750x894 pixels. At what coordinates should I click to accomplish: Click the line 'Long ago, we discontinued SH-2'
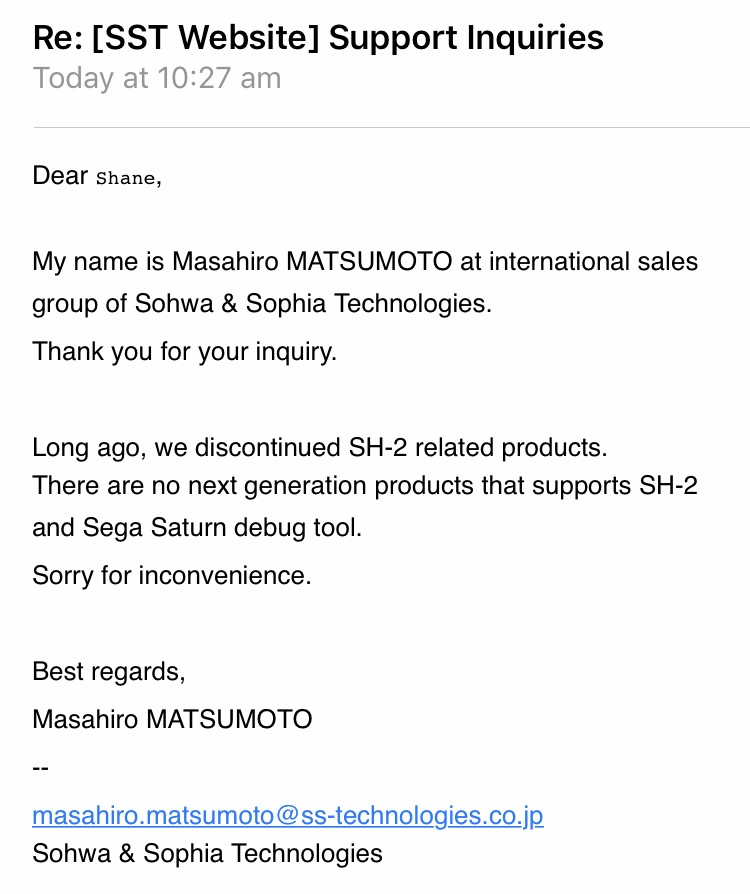tap(319, 447)
